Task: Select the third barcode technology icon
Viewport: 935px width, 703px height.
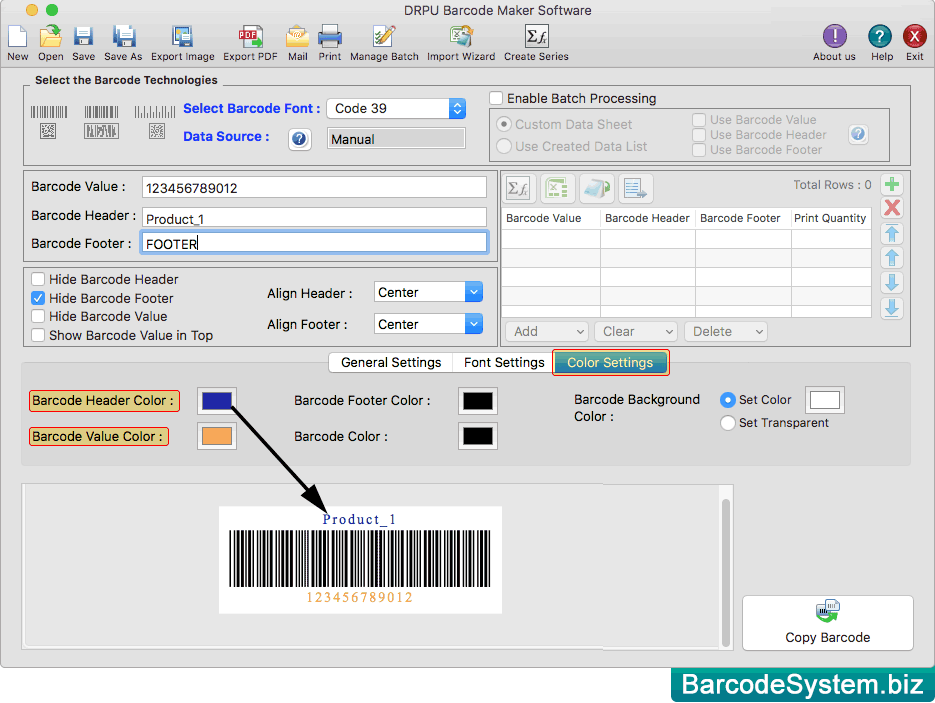Action: point(155,122)
